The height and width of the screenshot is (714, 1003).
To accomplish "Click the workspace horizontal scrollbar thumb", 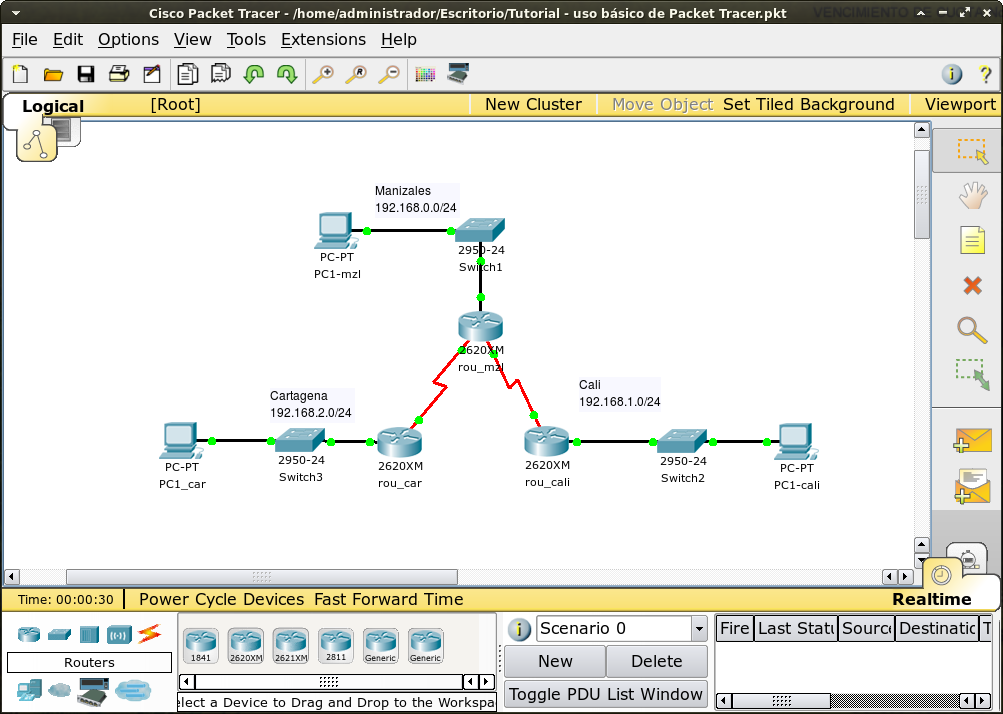I will point(262,576).
